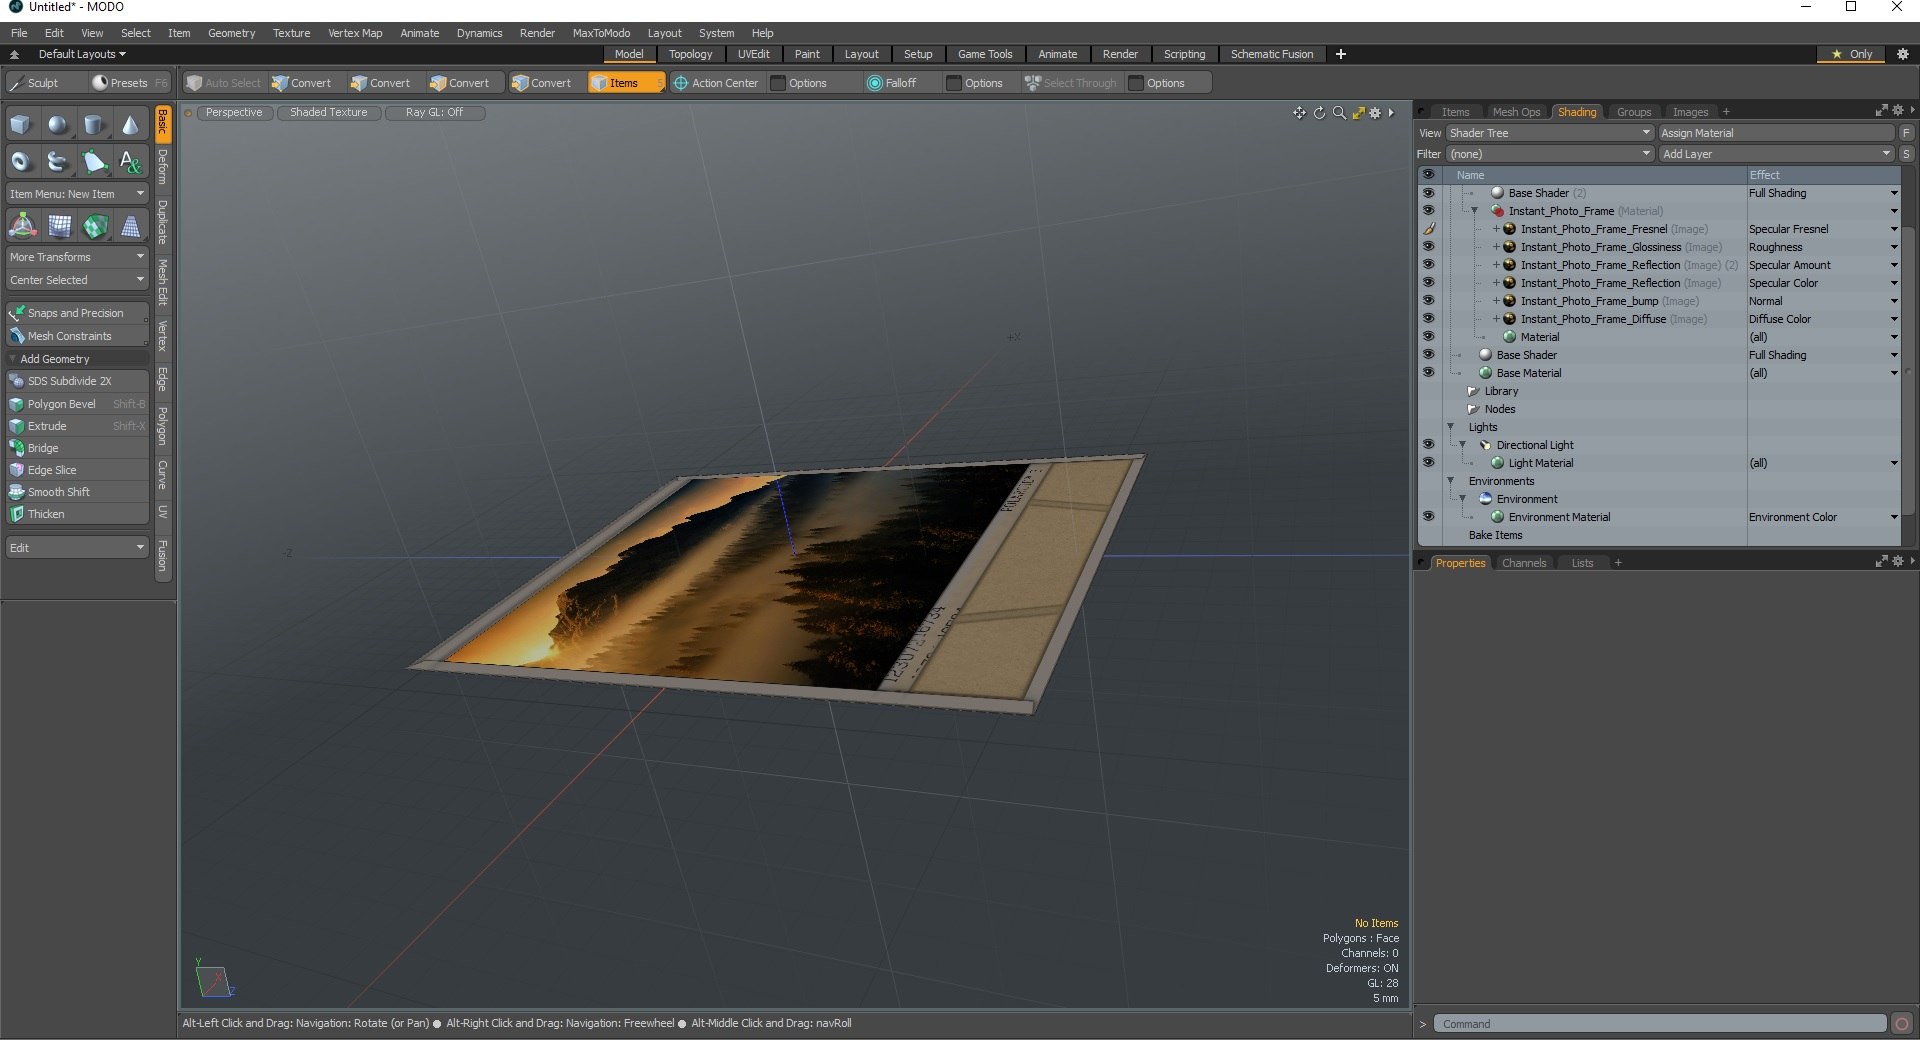Image resolution: width=1920 pixels, height=1040 pixels.
Task: Open the Texture menu
Action: tap(291, 33)
